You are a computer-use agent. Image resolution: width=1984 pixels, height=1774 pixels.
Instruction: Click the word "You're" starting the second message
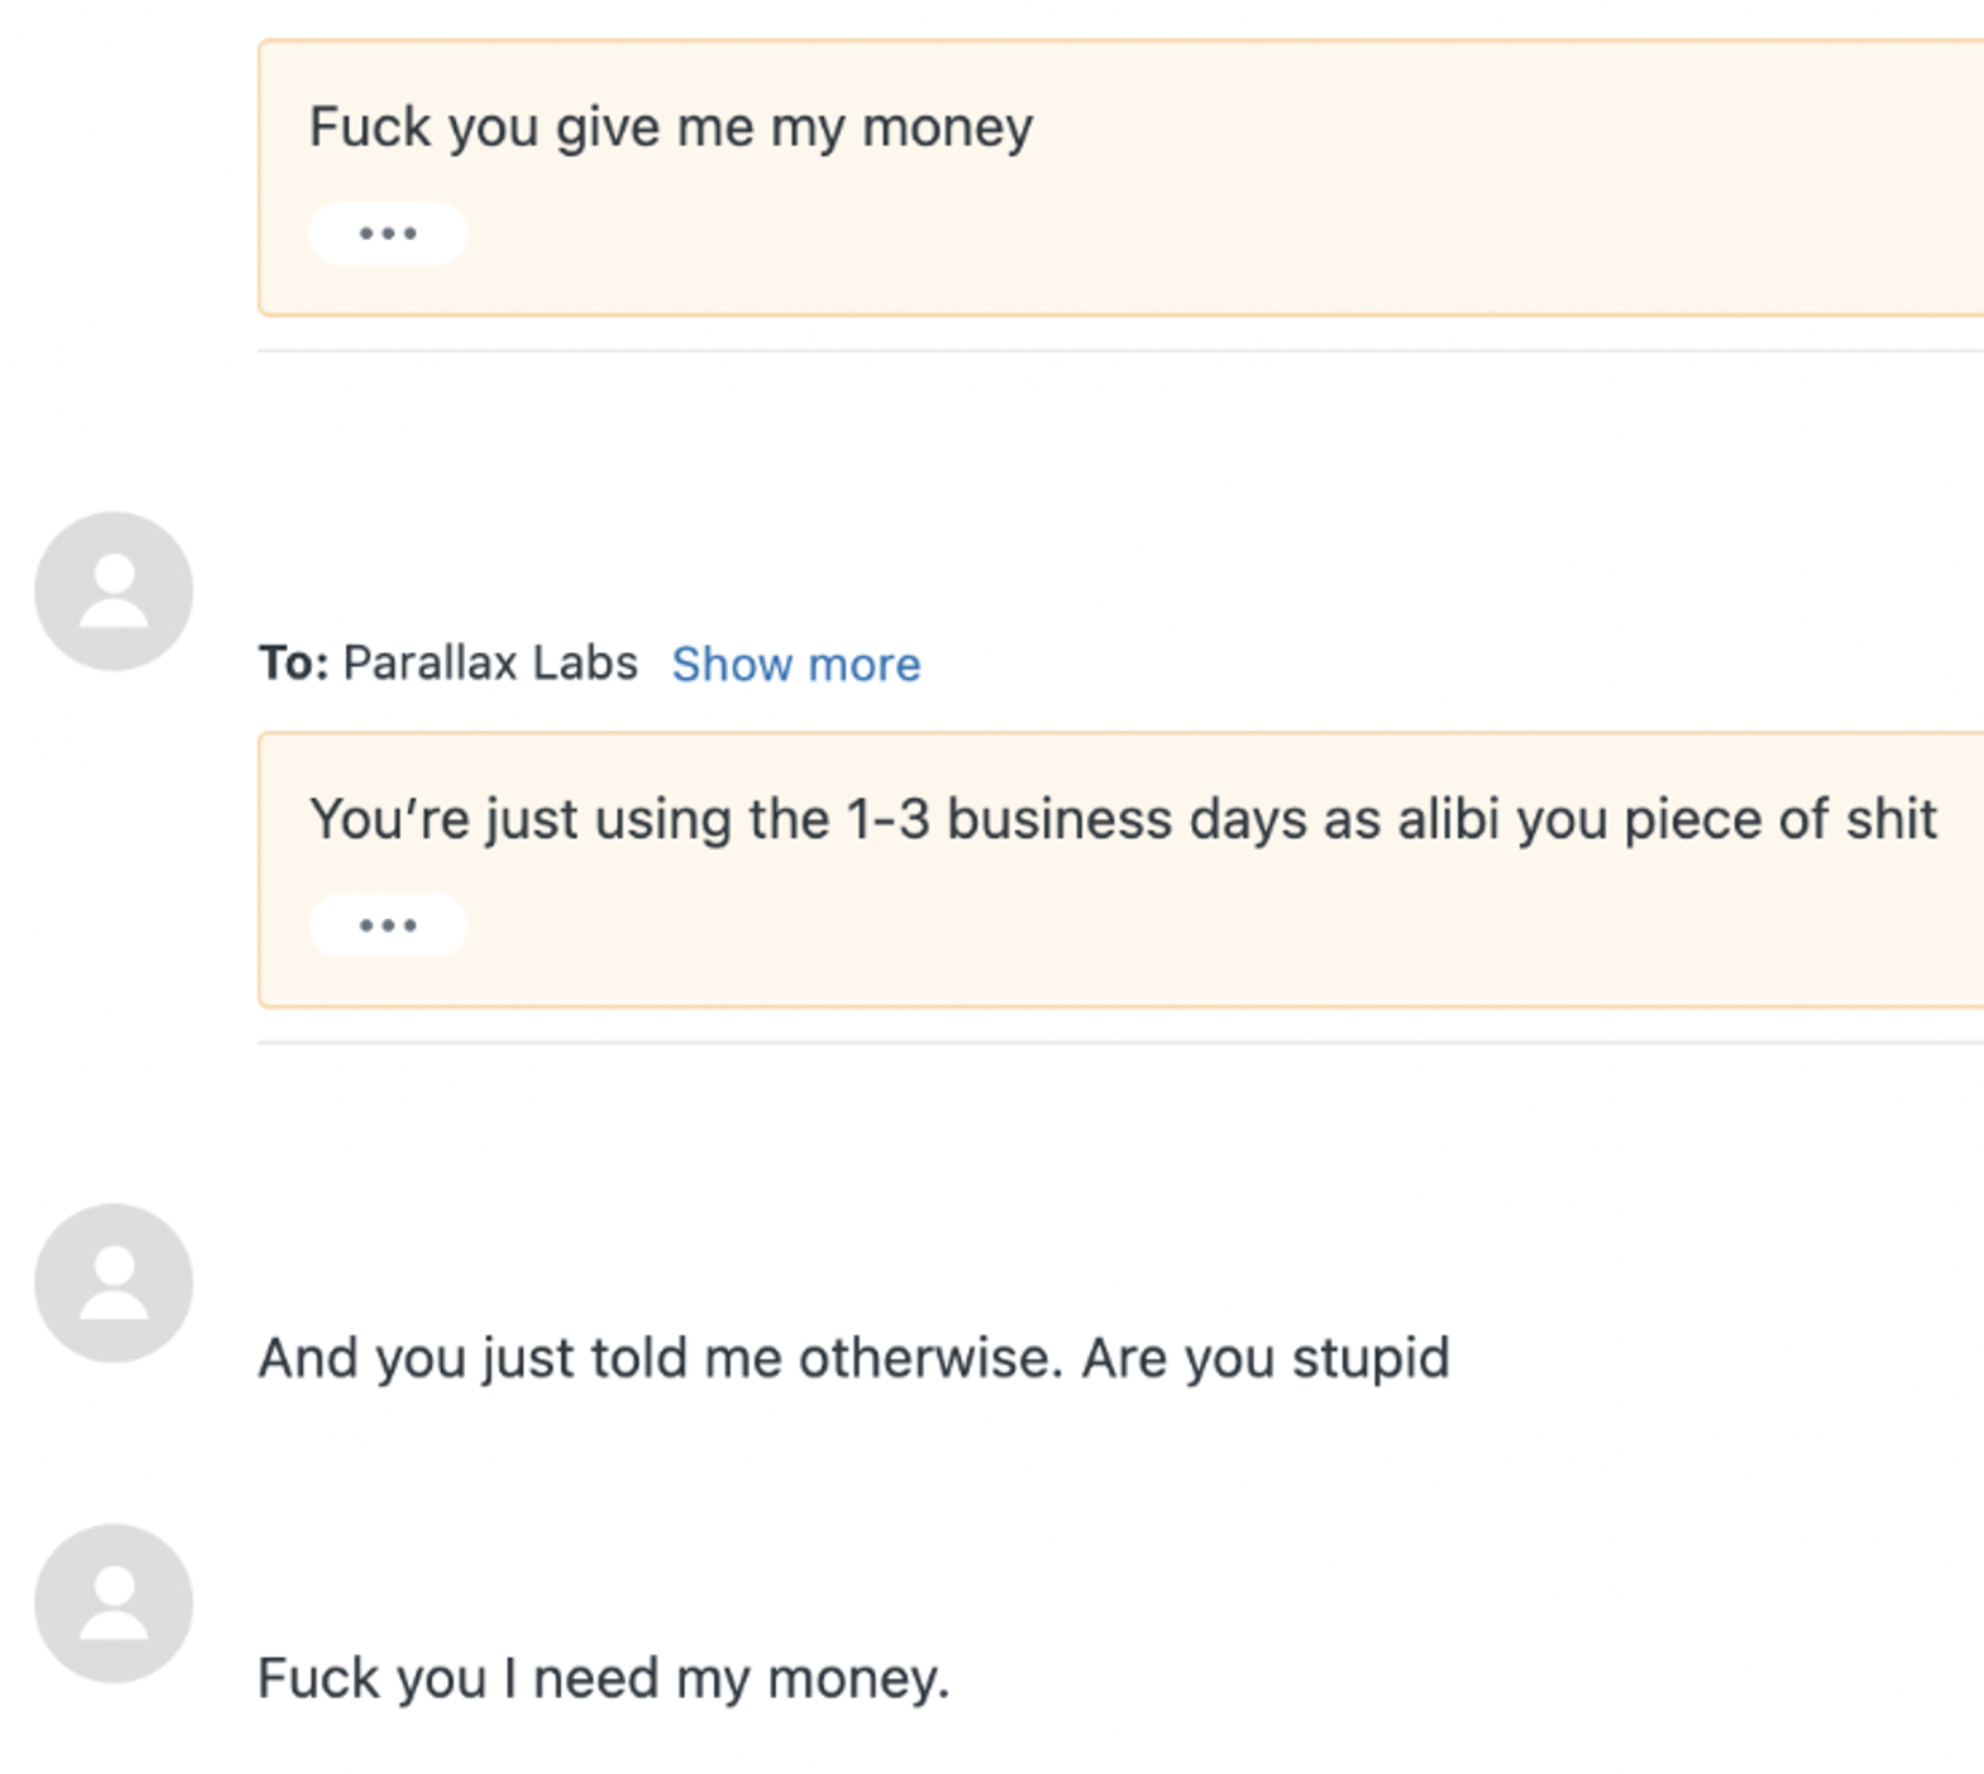click(389, 819)
